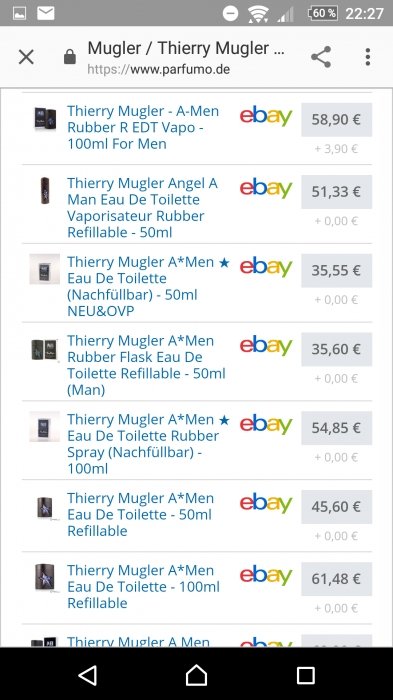This screenshot has height=700, width=393.
Task: Tap the share icon in browser header
Action: point(321,57)
